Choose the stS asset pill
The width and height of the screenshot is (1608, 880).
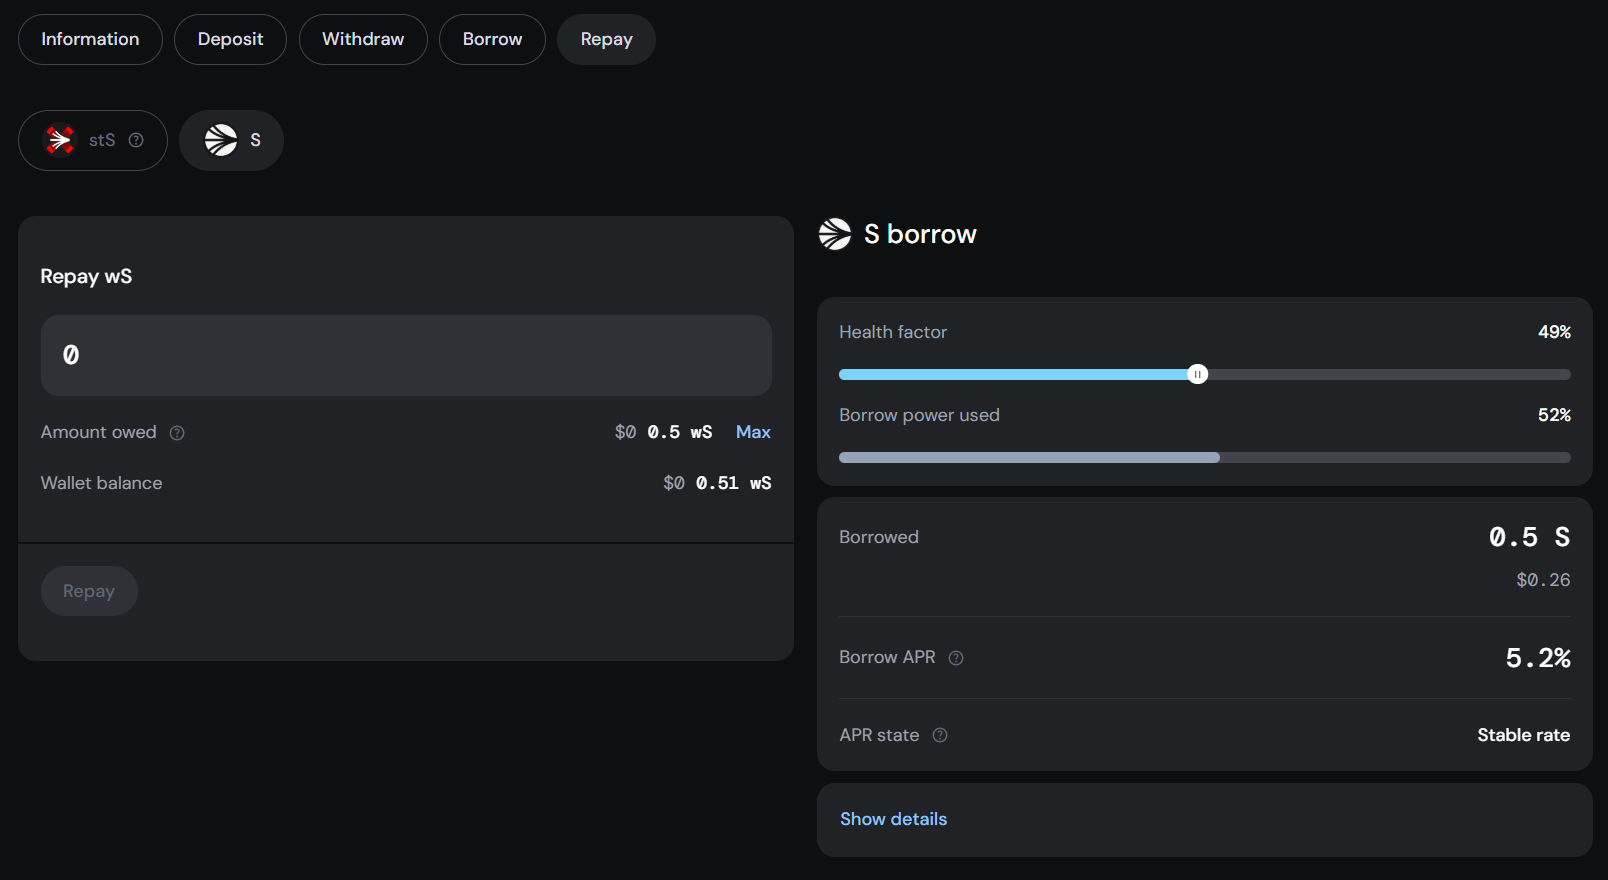[93, 140]
